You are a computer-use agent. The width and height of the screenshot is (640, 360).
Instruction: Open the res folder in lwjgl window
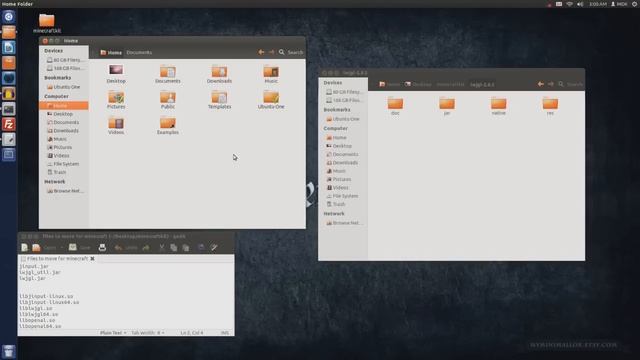coord(550,106)
